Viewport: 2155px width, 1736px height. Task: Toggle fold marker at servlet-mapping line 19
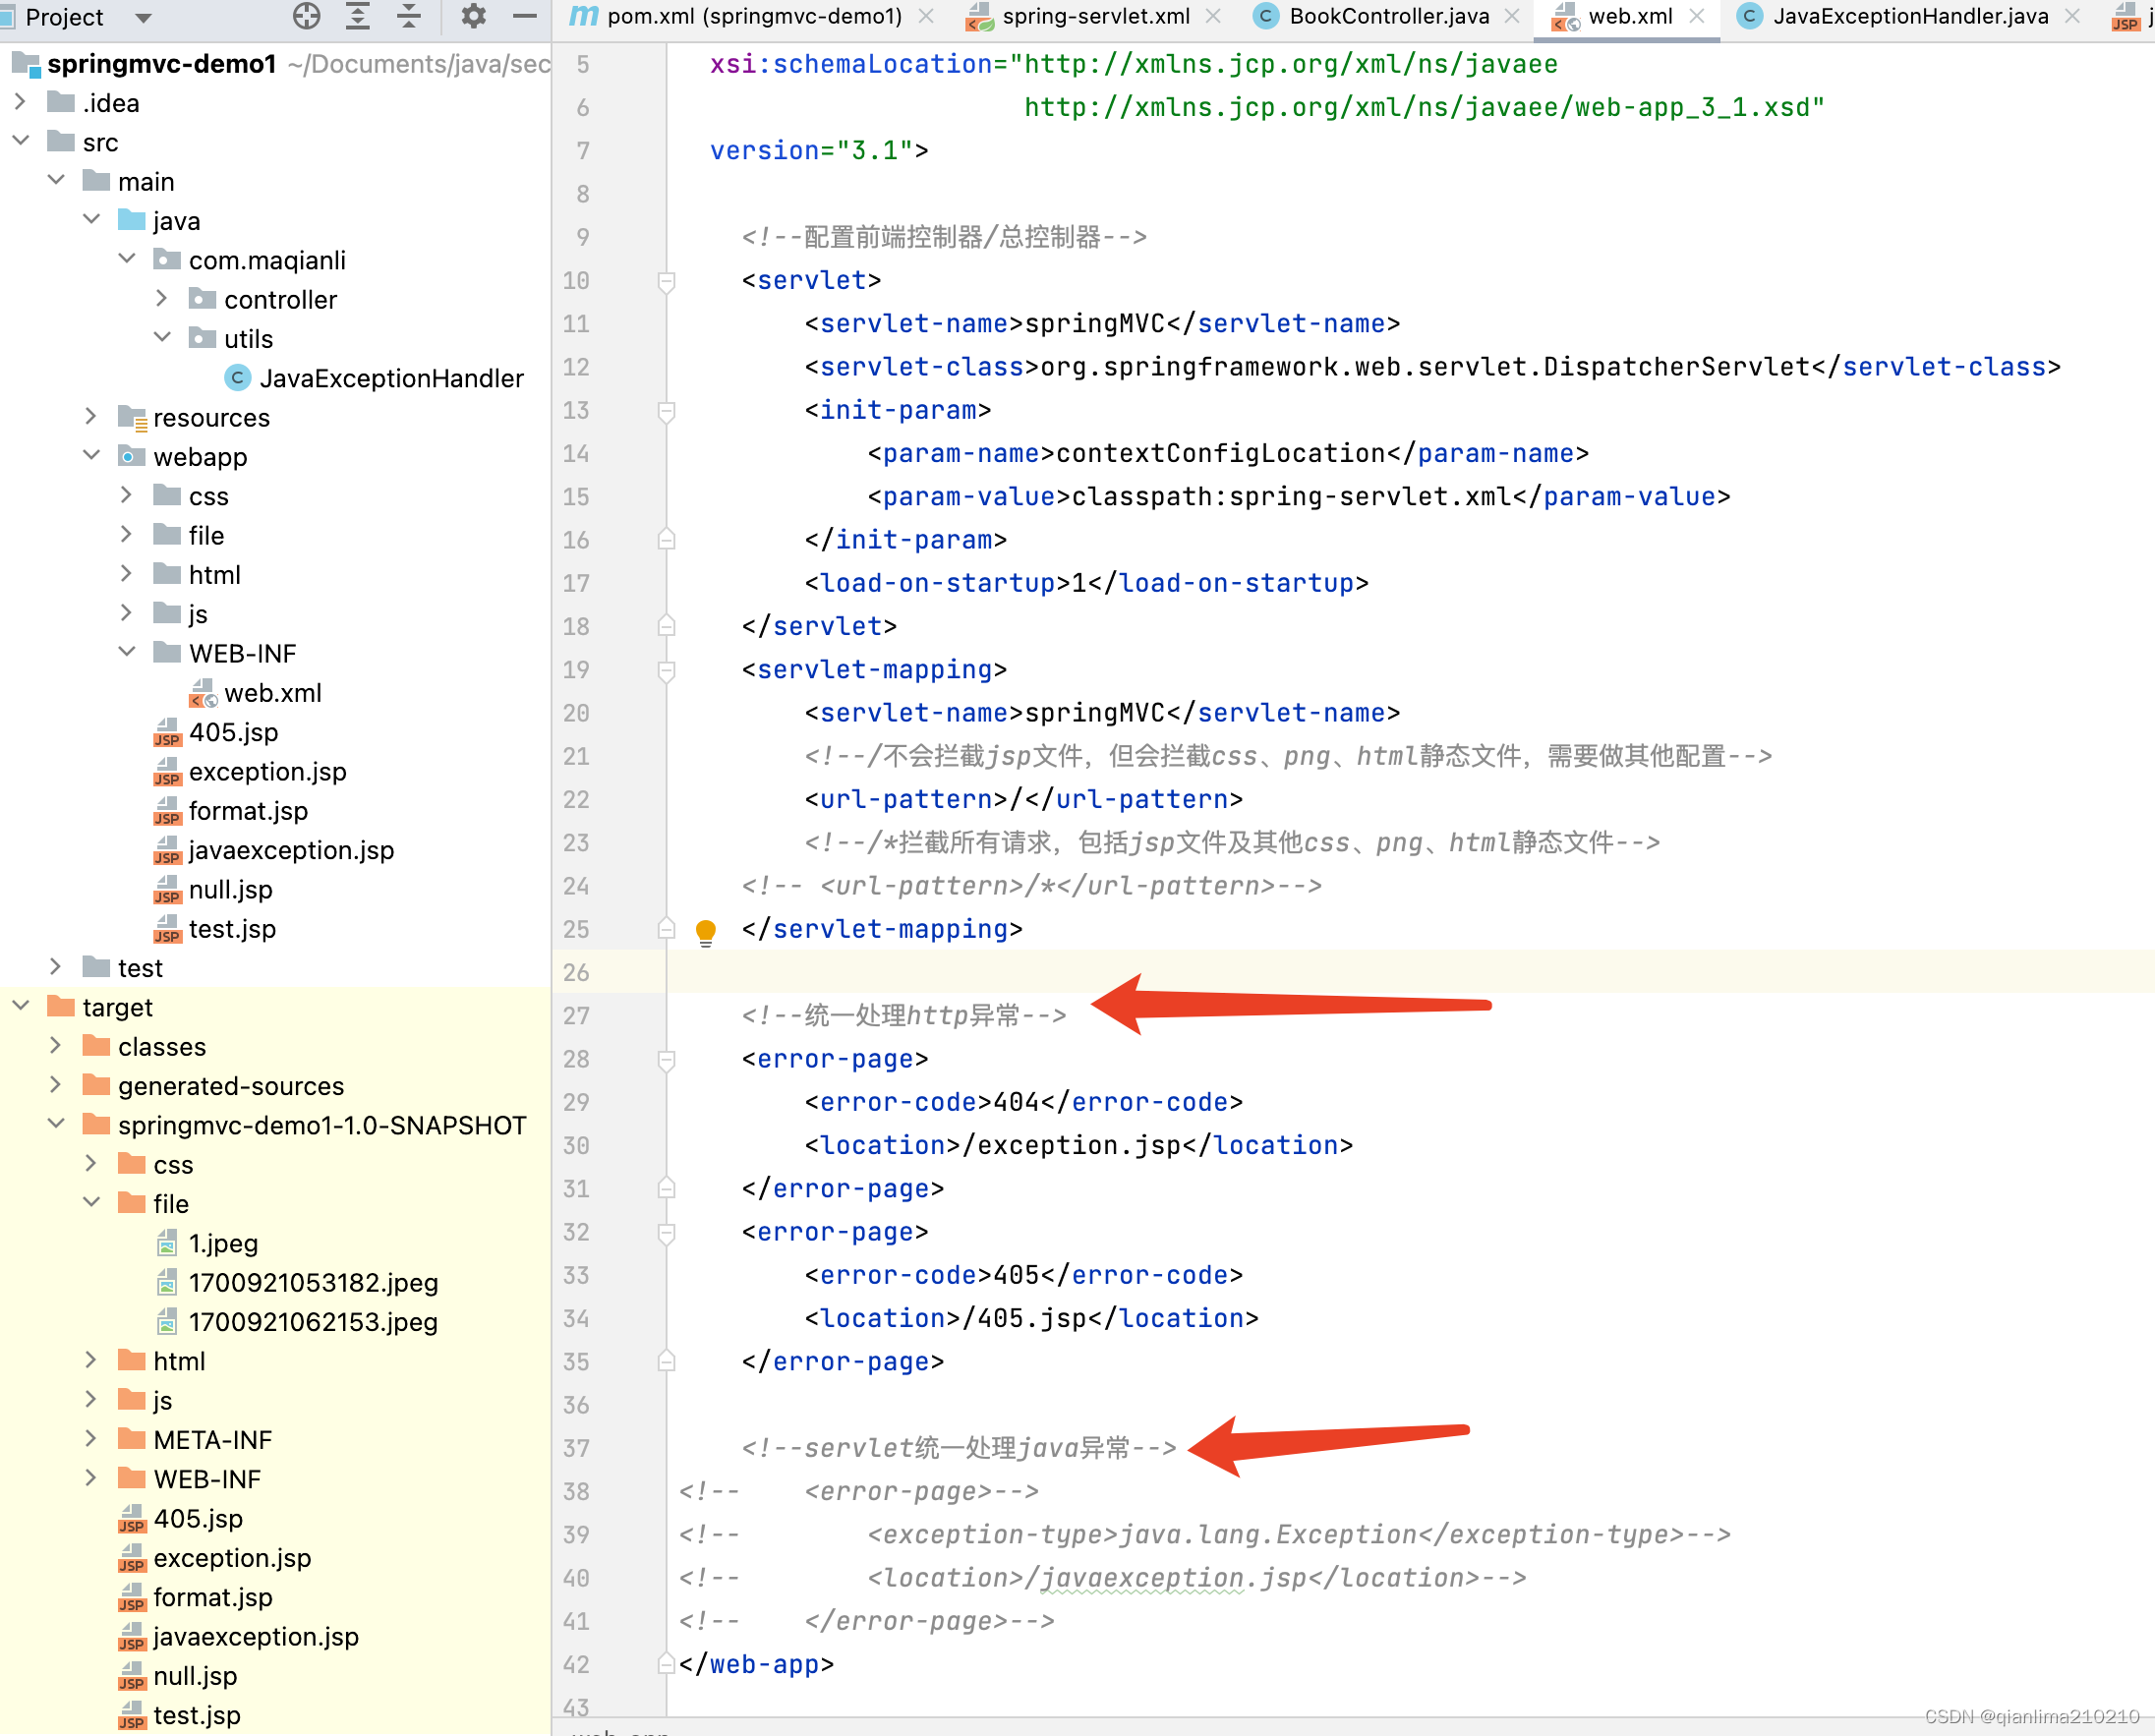[x=666, y=670]
